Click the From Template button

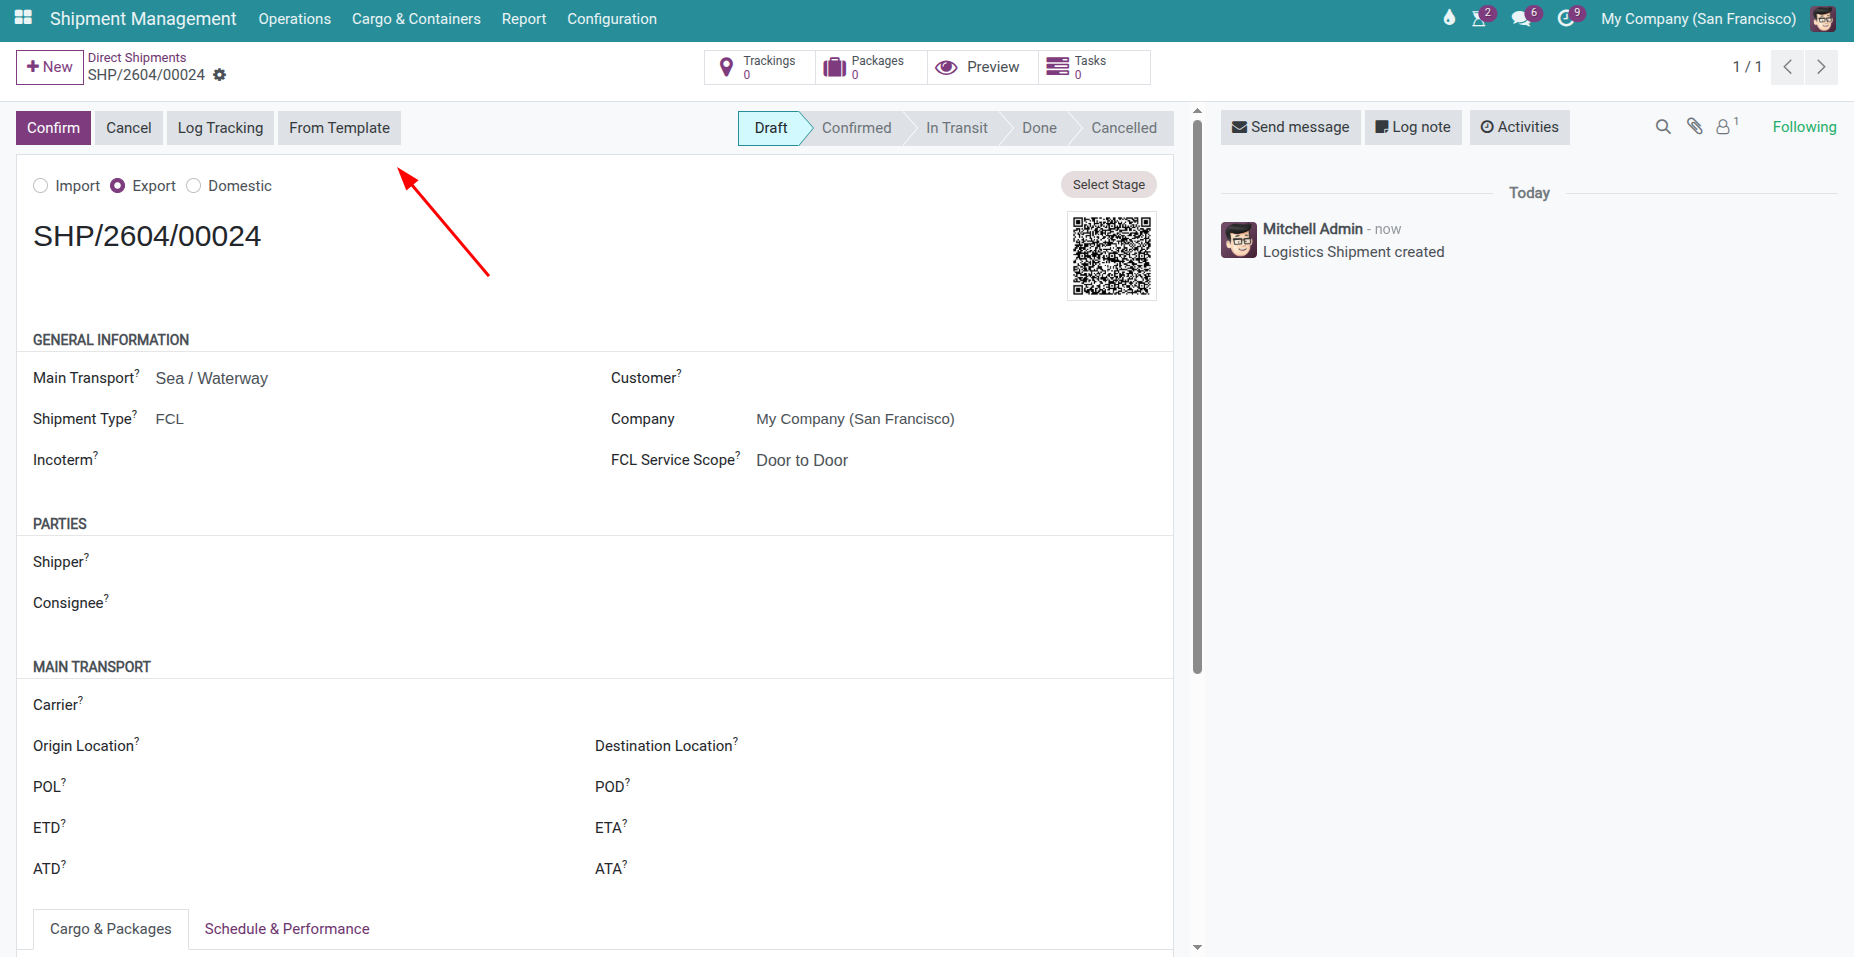coord(339,128)
